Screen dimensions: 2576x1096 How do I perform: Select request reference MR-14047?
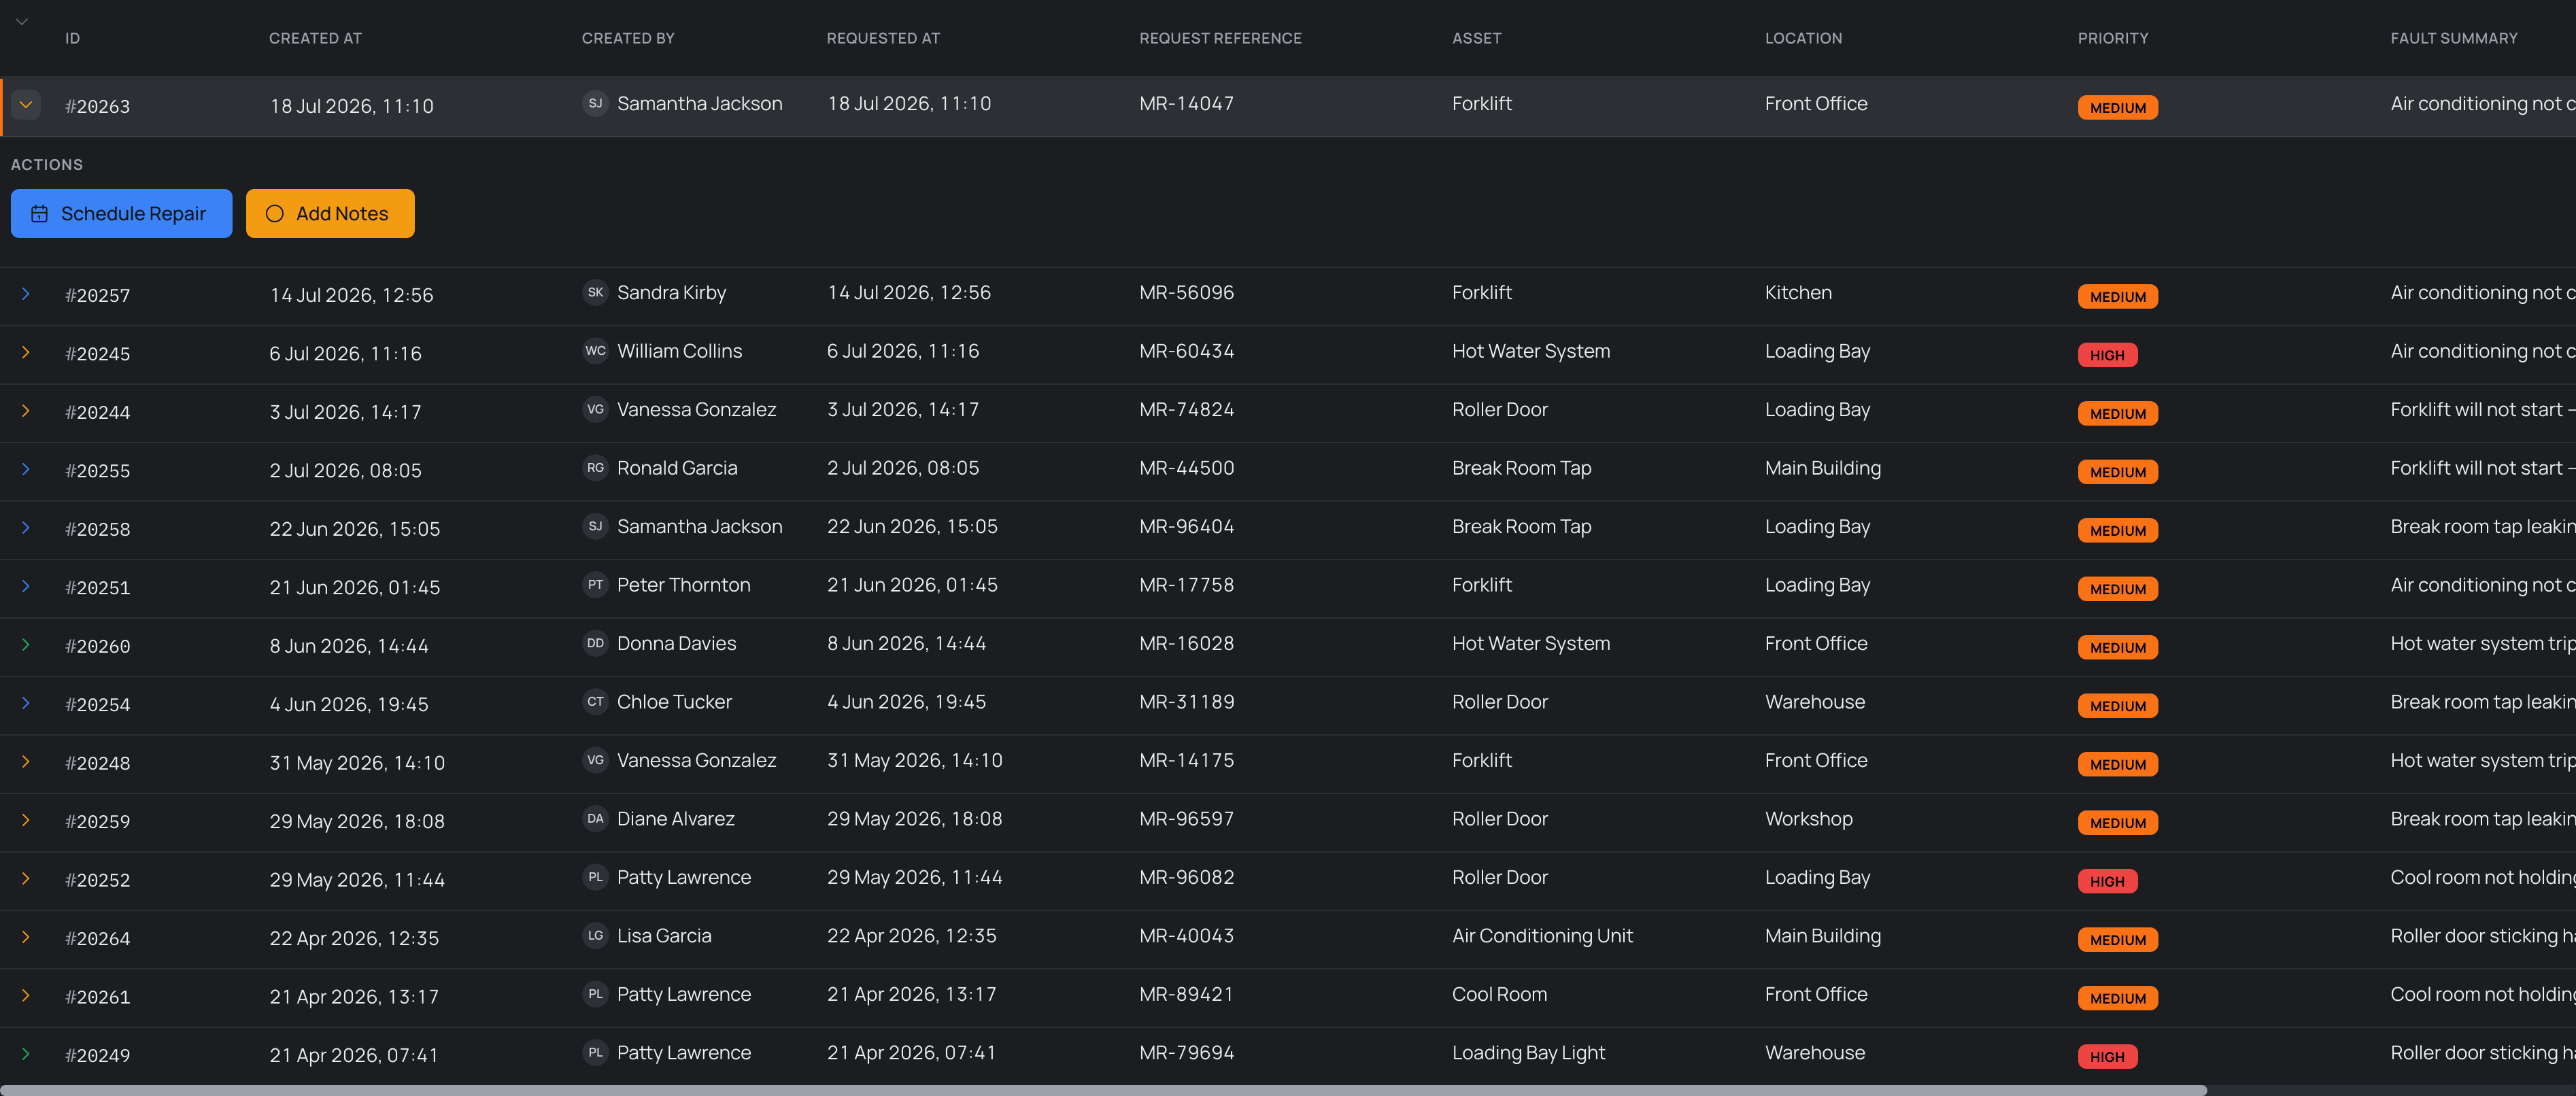tap(1186, 103)
